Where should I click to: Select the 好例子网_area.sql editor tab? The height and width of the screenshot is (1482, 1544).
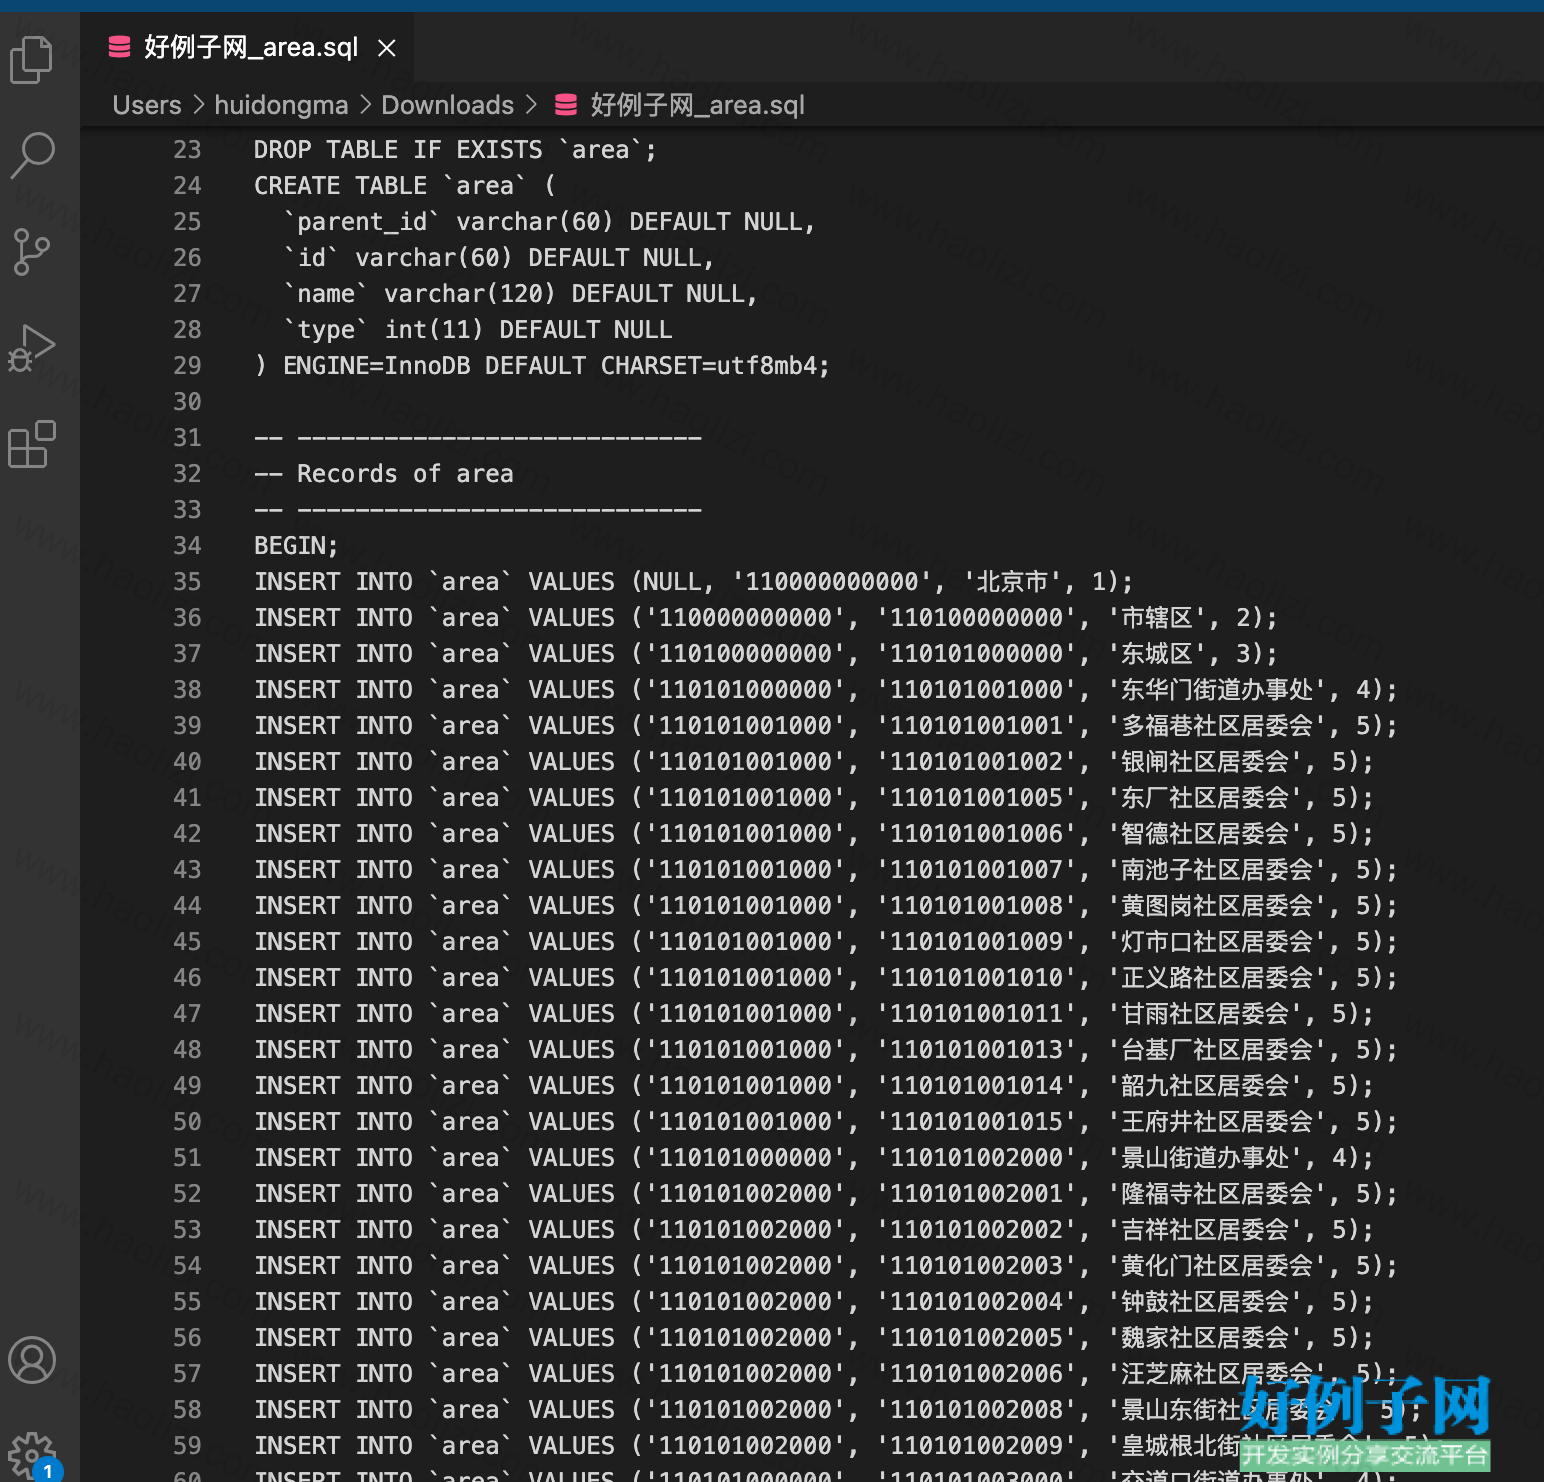click(x=247, y=47)
